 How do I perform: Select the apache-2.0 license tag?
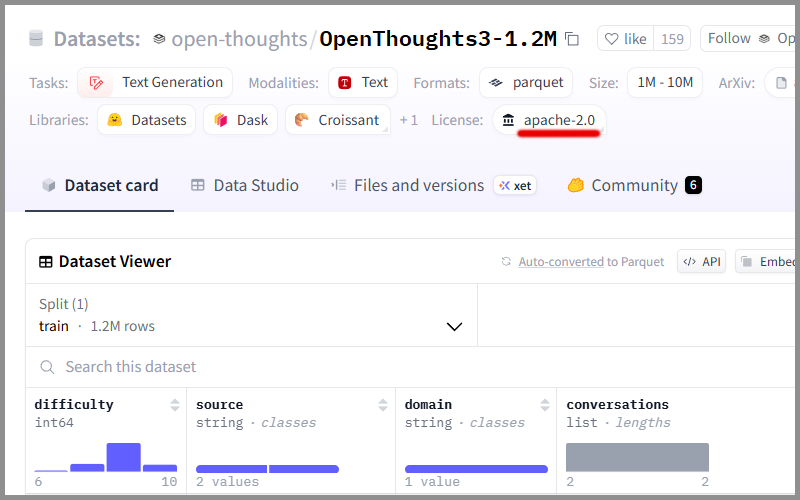(x=549, y=120)
